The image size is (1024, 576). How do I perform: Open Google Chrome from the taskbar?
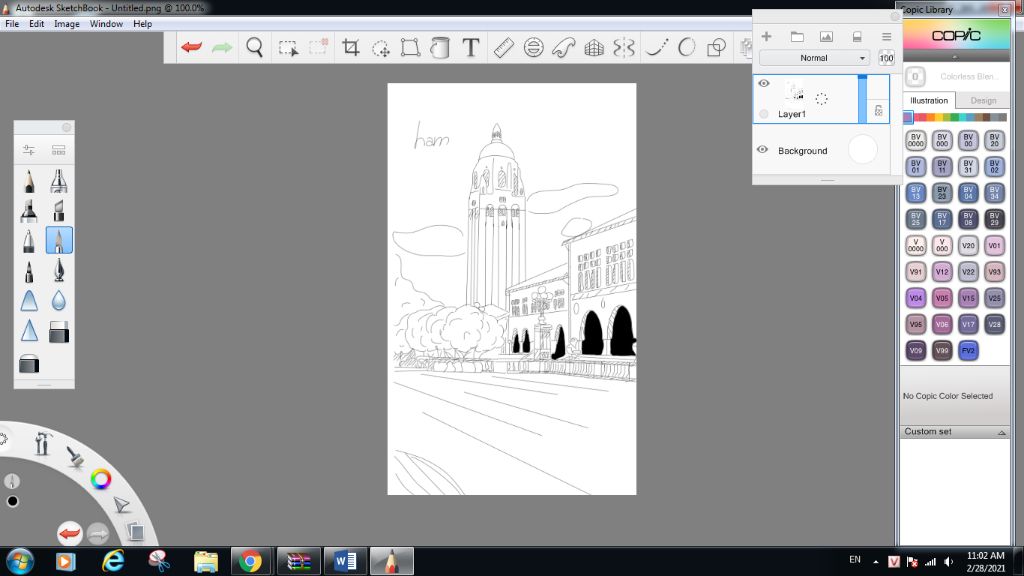pos(249,561)
